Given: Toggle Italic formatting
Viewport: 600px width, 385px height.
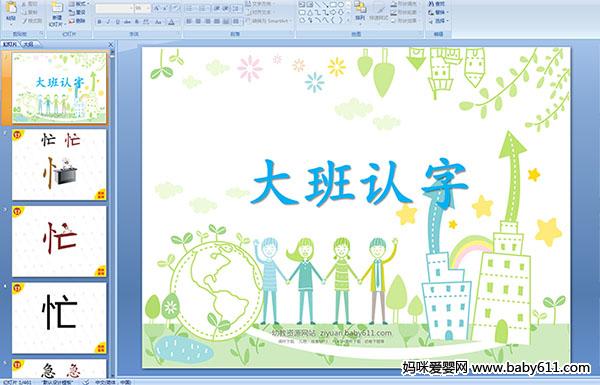Looking at the screenshot, I should [x=108, y=22].
